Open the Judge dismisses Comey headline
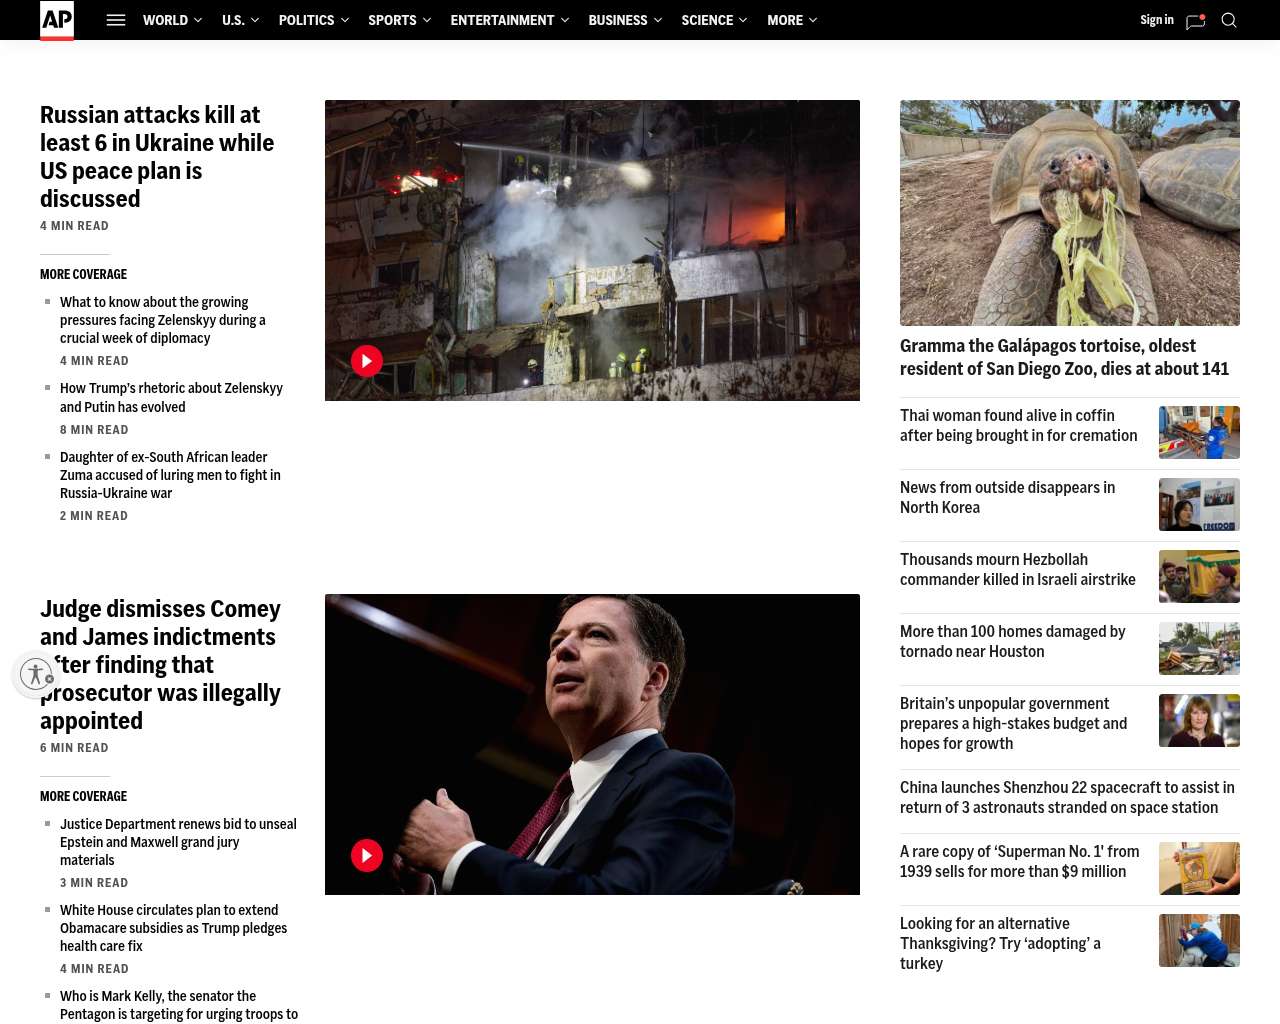The width and height of the screenshot is (1280, 1024). (160, 665)
